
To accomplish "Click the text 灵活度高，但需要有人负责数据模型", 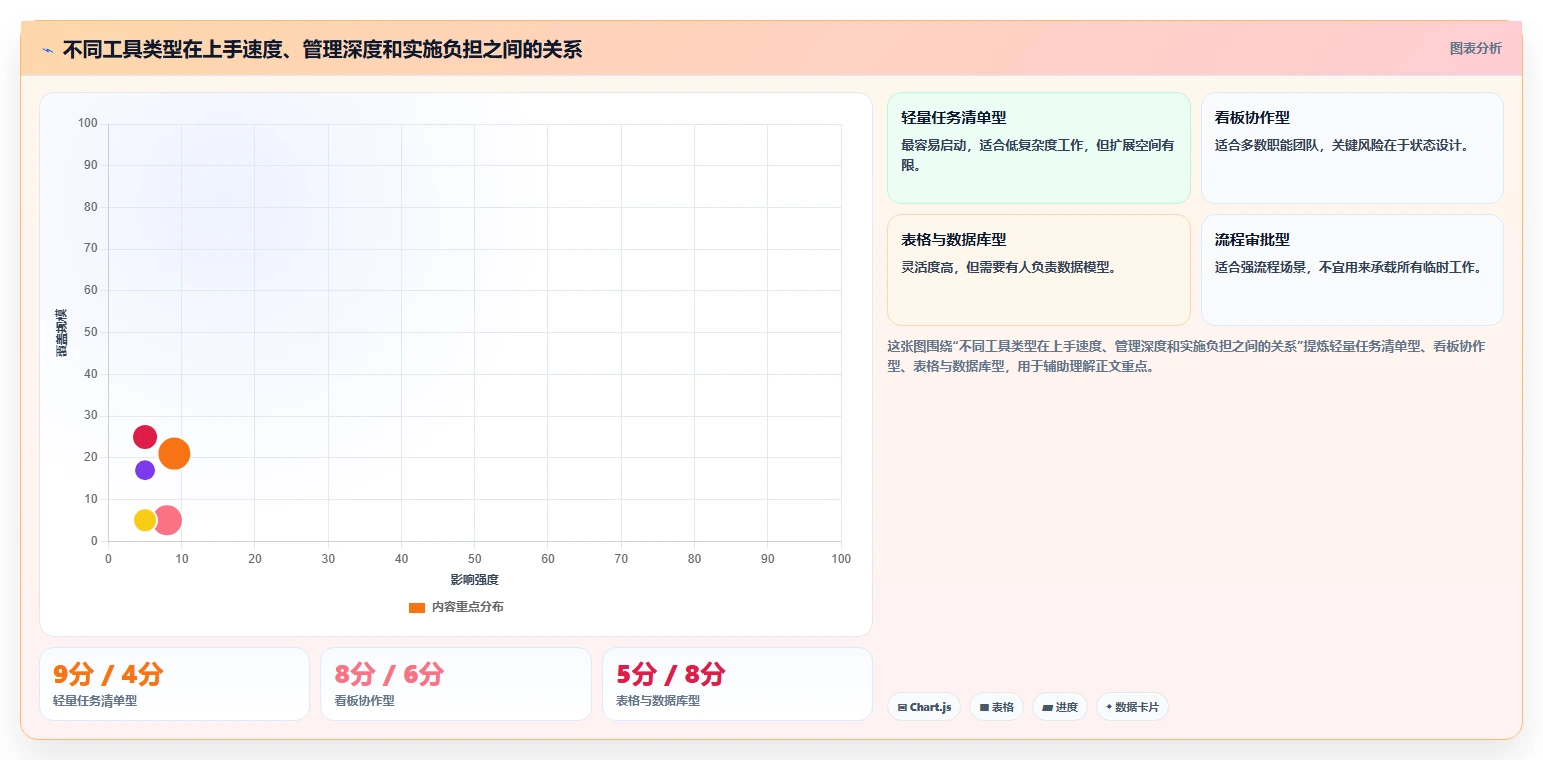I will coord(1010,267).
